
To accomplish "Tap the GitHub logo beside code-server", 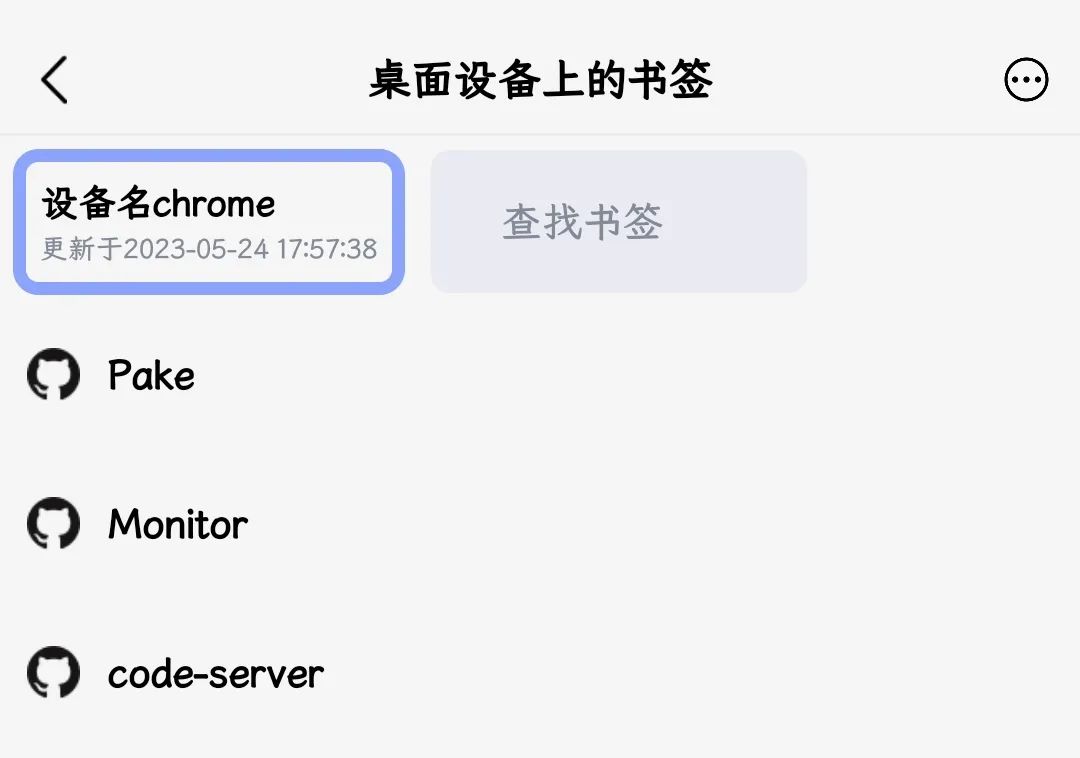I will point(52,673).
